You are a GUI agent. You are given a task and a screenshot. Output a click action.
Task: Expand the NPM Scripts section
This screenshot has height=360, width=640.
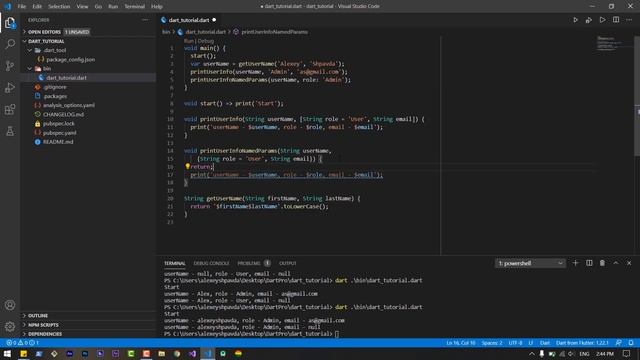tap(43, 325)
